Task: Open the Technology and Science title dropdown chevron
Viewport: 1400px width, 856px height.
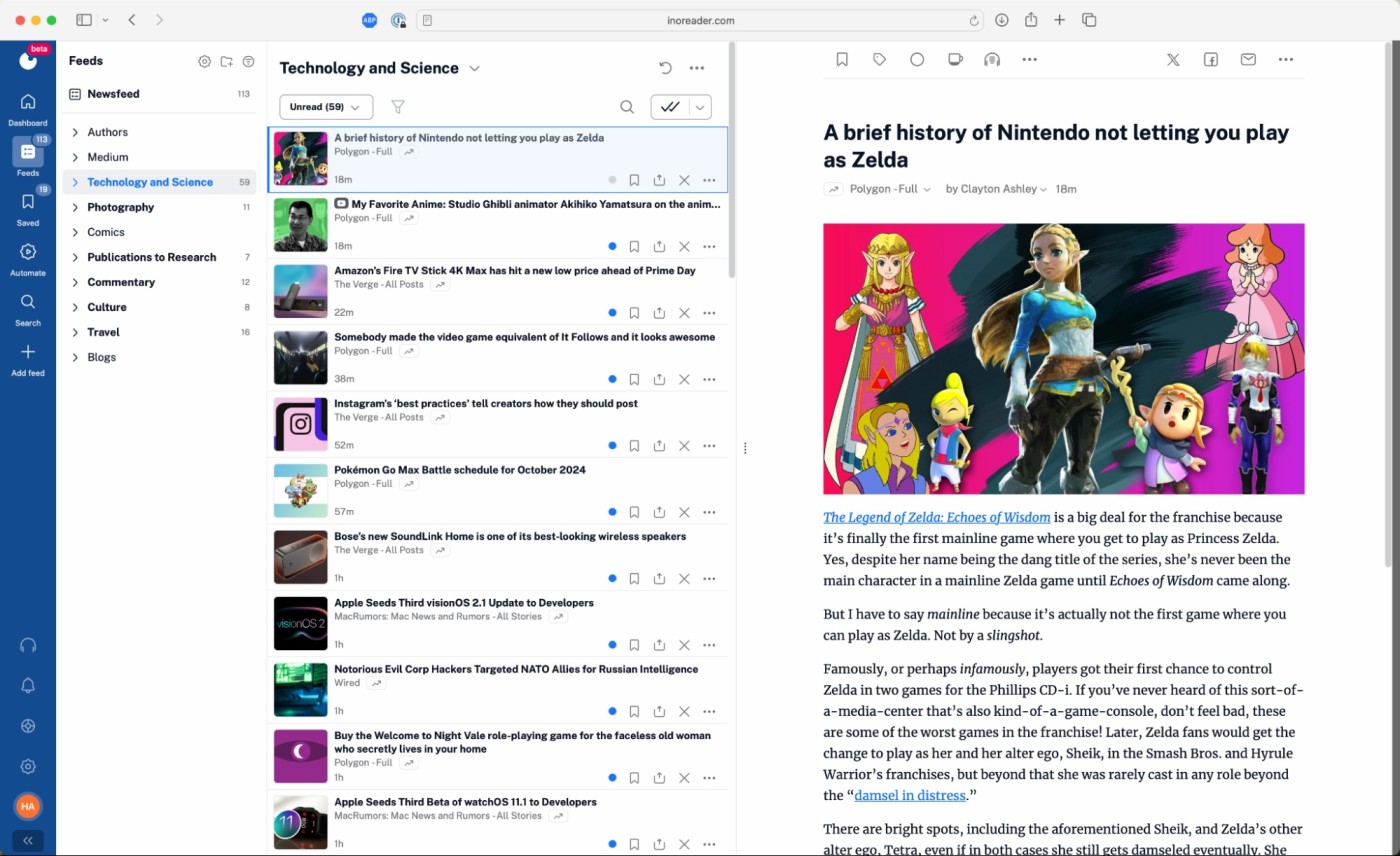Action: (475, 68)
